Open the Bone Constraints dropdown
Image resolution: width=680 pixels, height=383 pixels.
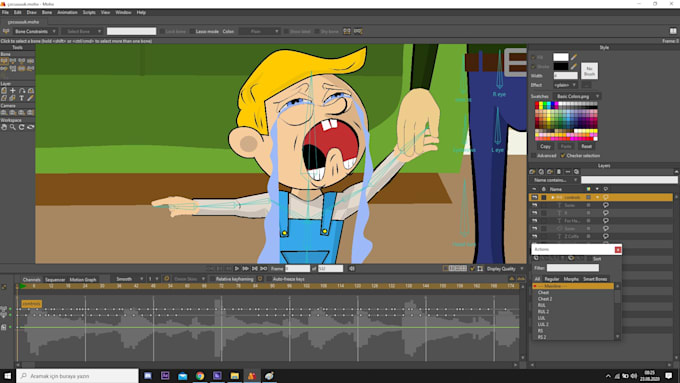click(x=35, y=31)
